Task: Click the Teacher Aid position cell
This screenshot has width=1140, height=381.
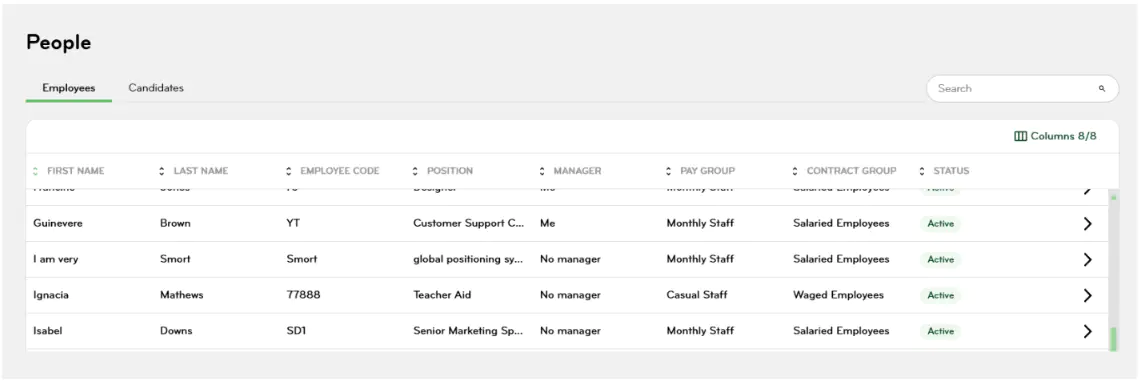Action: [x=442, y=294]
